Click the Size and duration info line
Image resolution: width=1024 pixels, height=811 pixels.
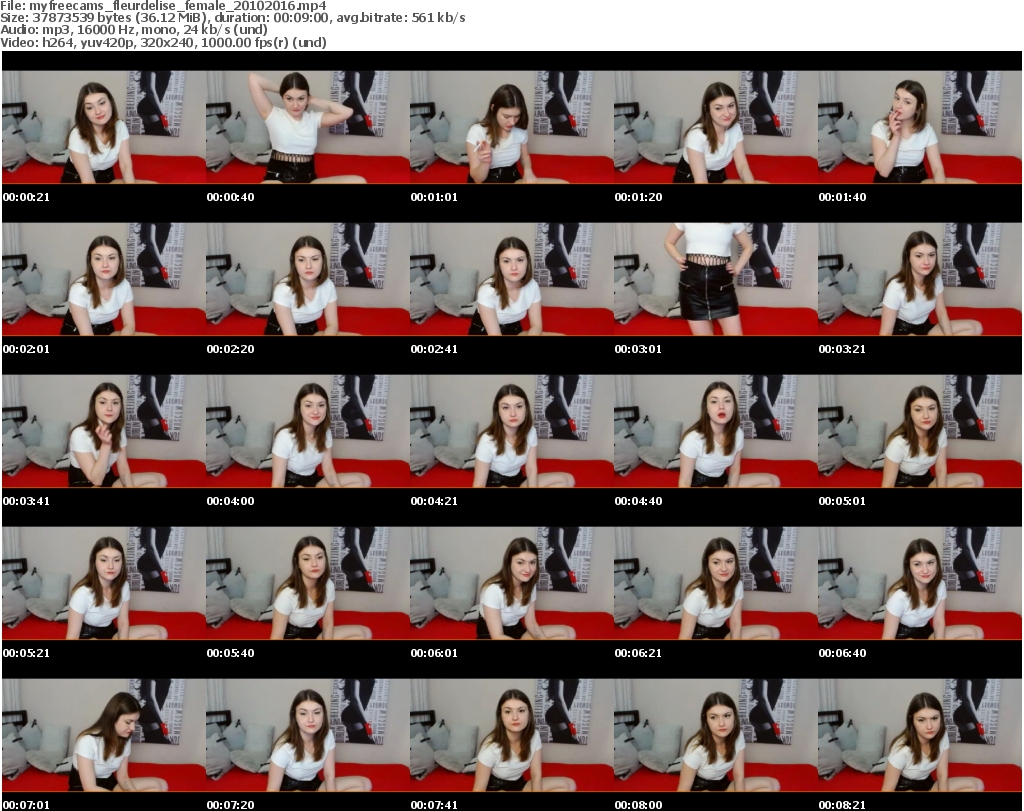click(233, 18)
